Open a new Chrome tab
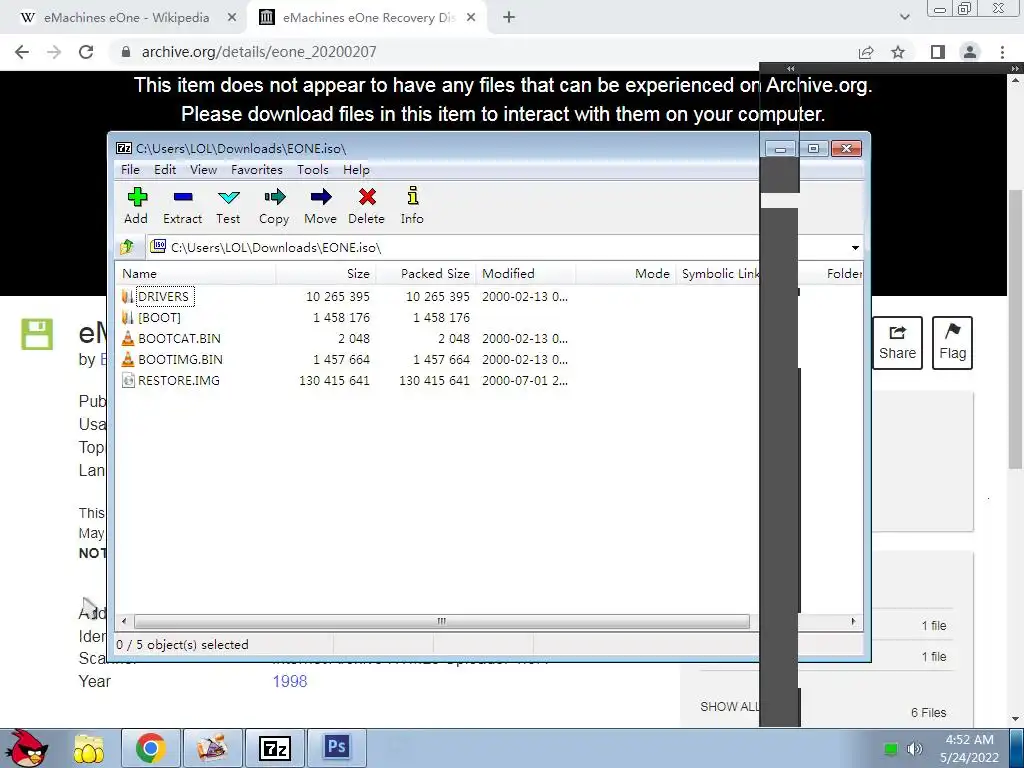This screenshot has width=1024, height=768. point(509,18)
